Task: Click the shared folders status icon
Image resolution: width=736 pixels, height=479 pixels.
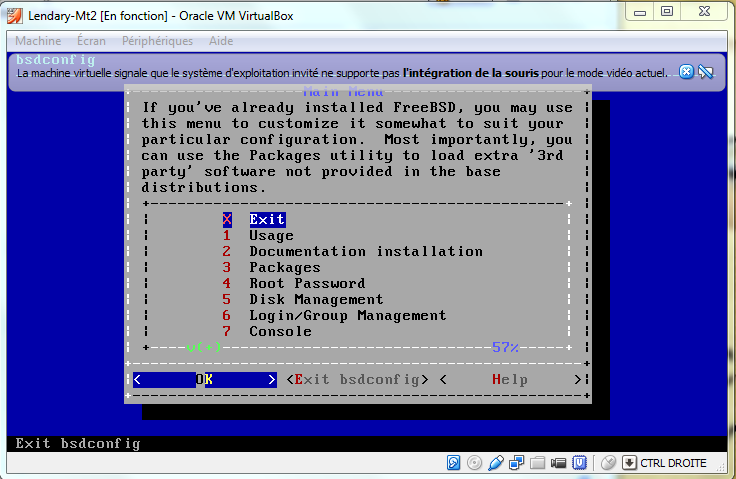Action: coord(537,463)
